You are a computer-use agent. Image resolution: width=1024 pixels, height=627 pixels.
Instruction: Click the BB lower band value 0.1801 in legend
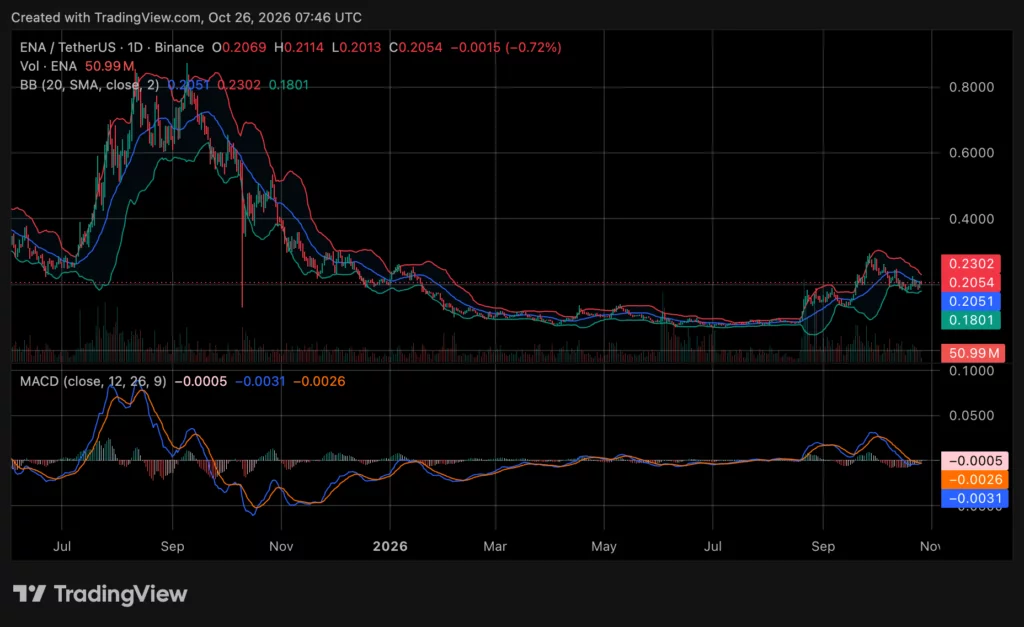(x=289, y=85)
